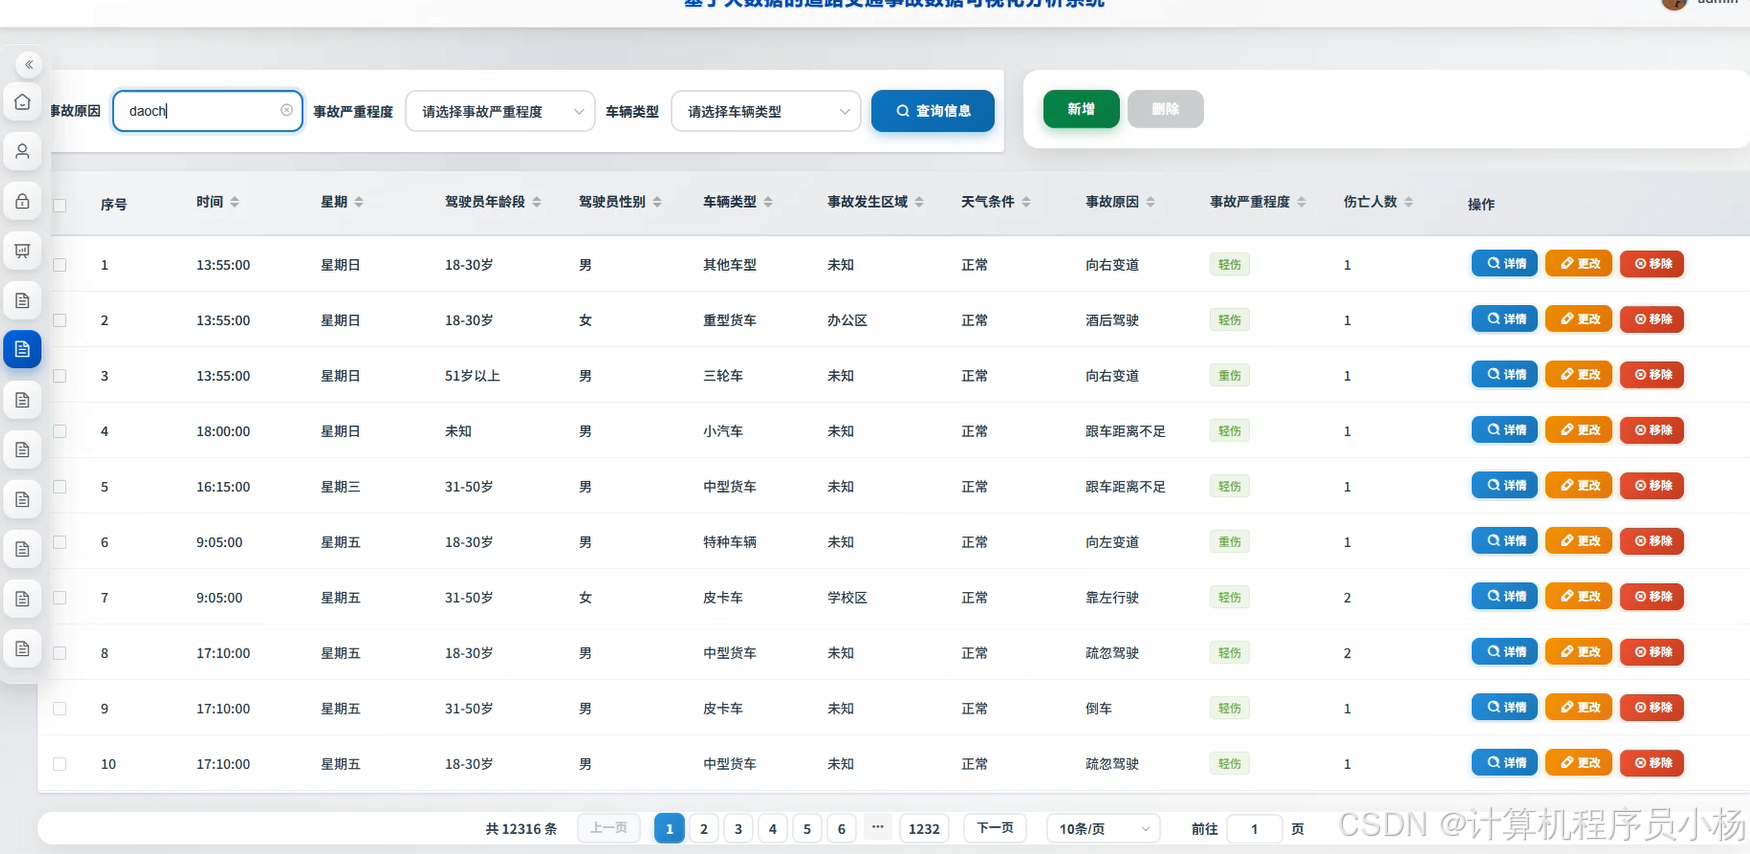Click the 酒后驾驶 cell in row 2
Image resolution: width=1750 pixels, height=854 pixels.
[1112, 320]
